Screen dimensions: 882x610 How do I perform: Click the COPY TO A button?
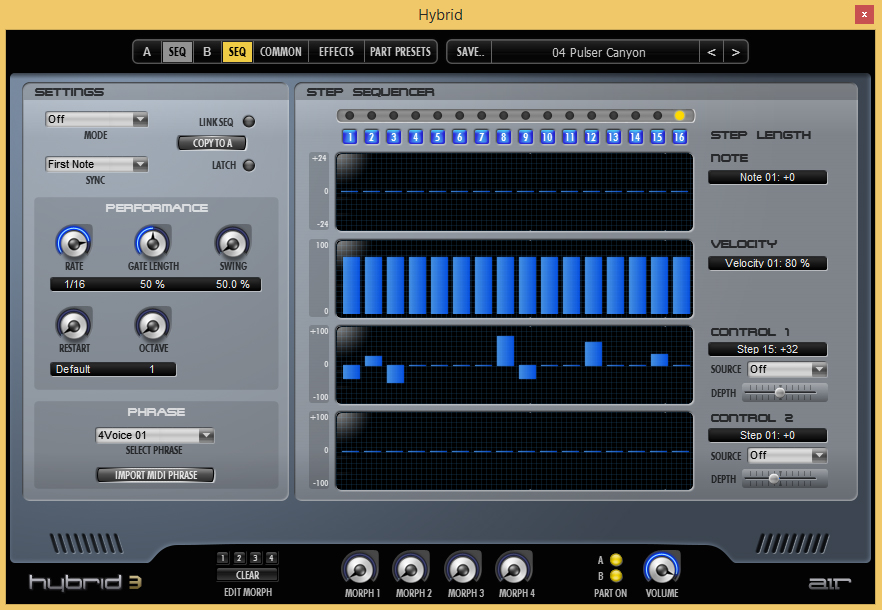(x=211, y=142)
